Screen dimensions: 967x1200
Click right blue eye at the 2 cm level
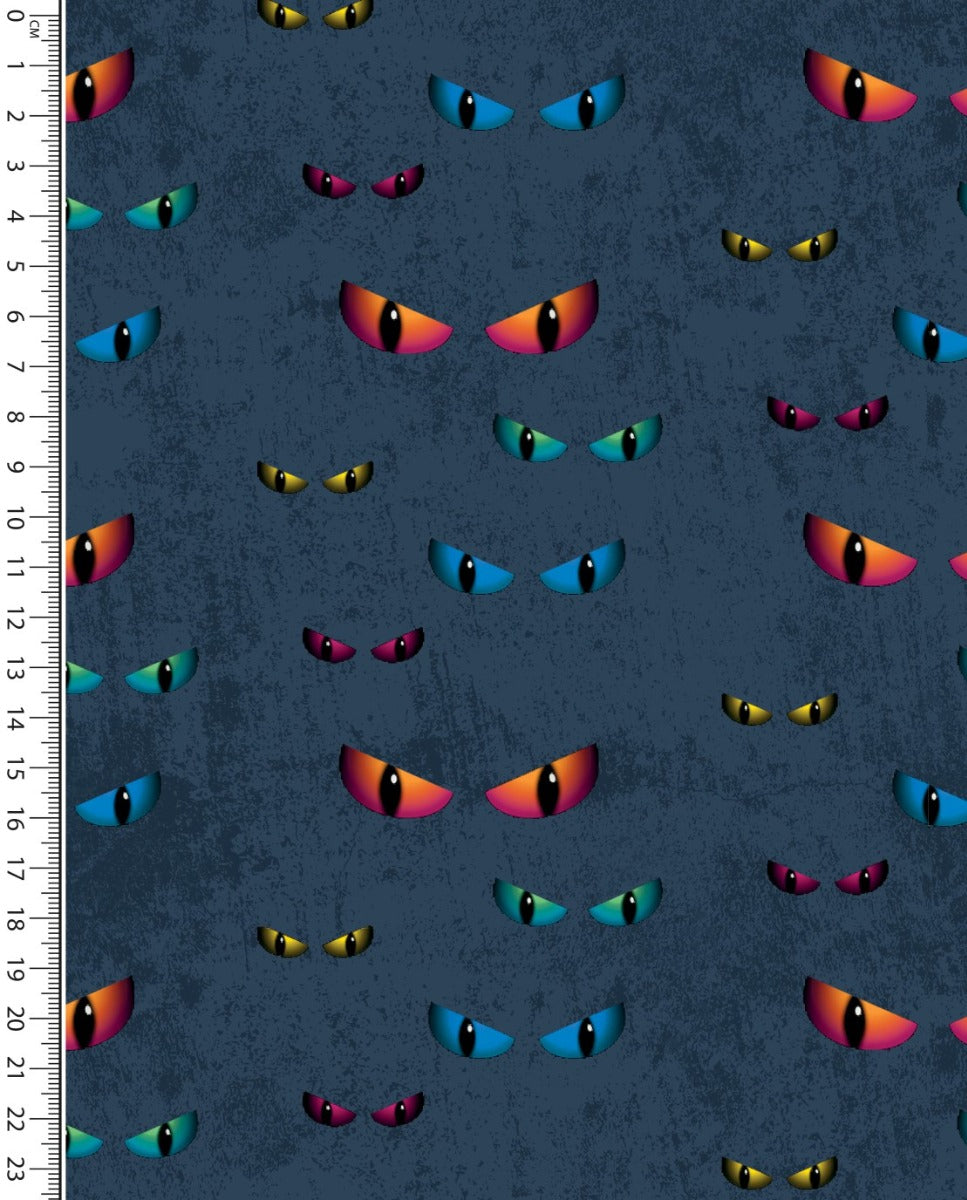[584, 106]
